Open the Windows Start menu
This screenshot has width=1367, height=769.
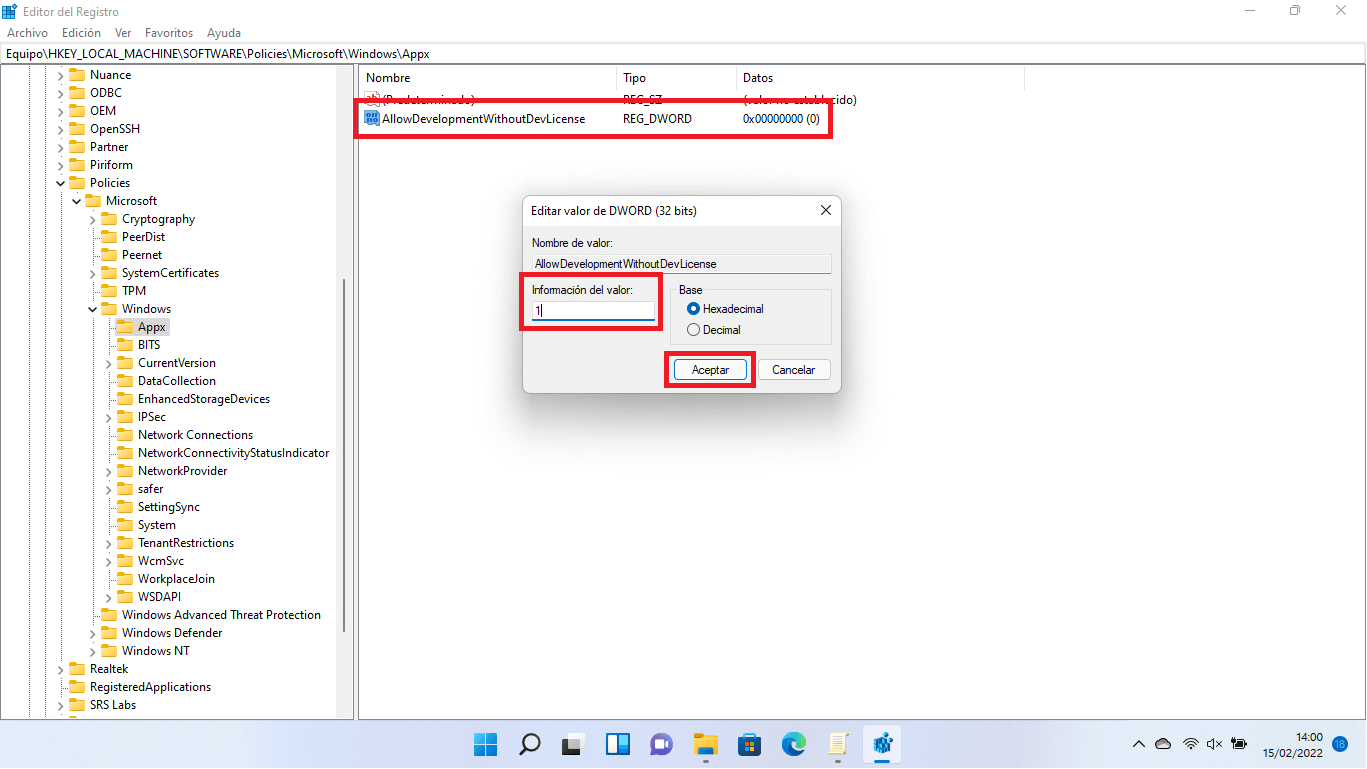(485, 744)
